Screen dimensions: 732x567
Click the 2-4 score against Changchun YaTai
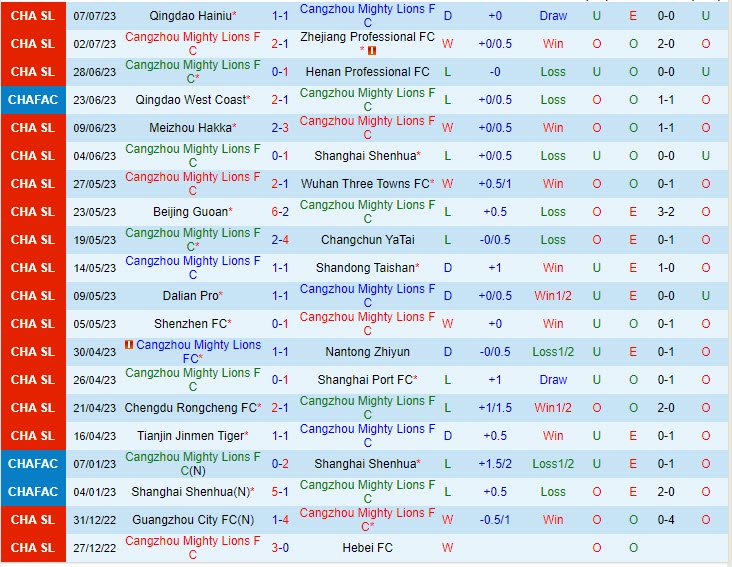(x=280, y=240)
